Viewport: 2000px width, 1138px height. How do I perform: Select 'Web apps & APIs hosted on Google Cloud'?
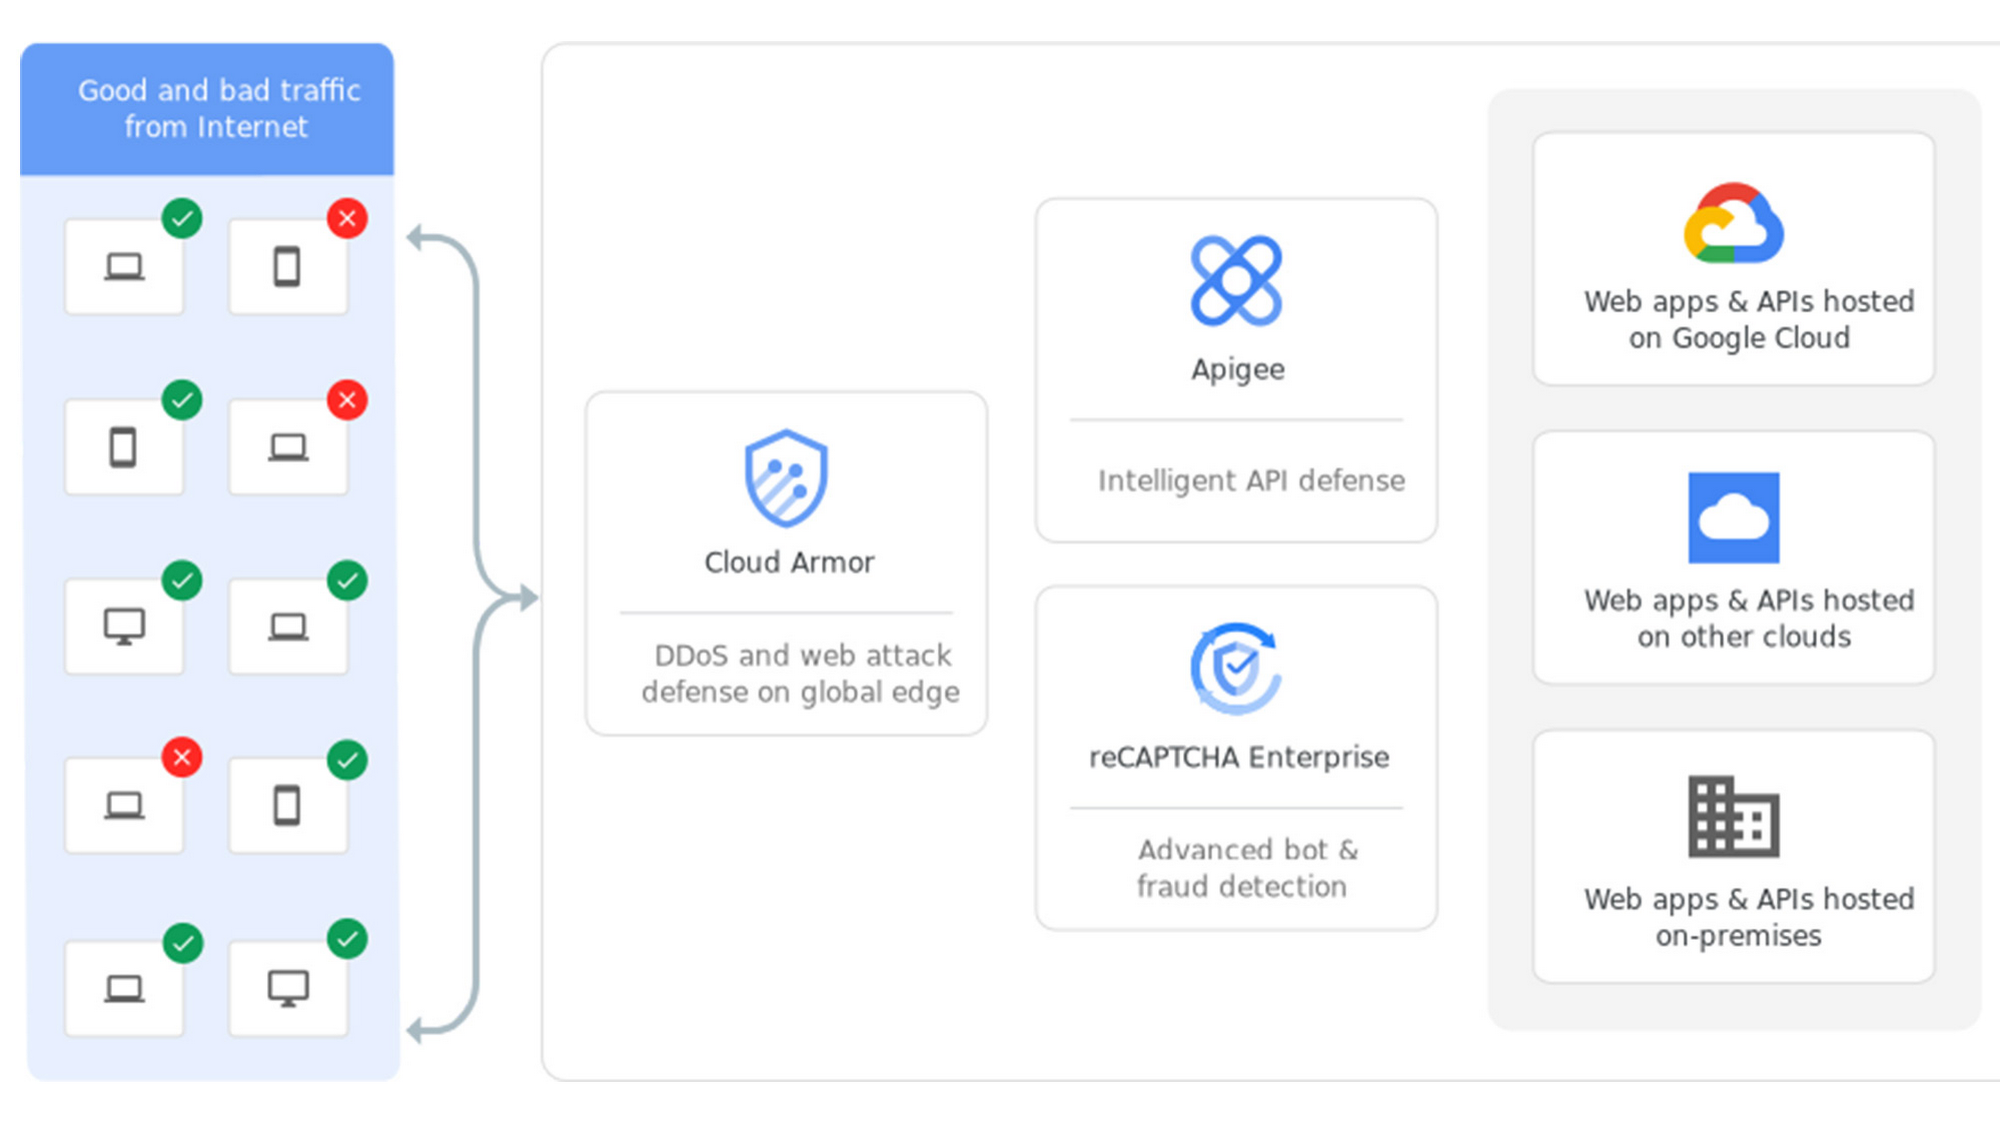click(x=1748, y=320)
